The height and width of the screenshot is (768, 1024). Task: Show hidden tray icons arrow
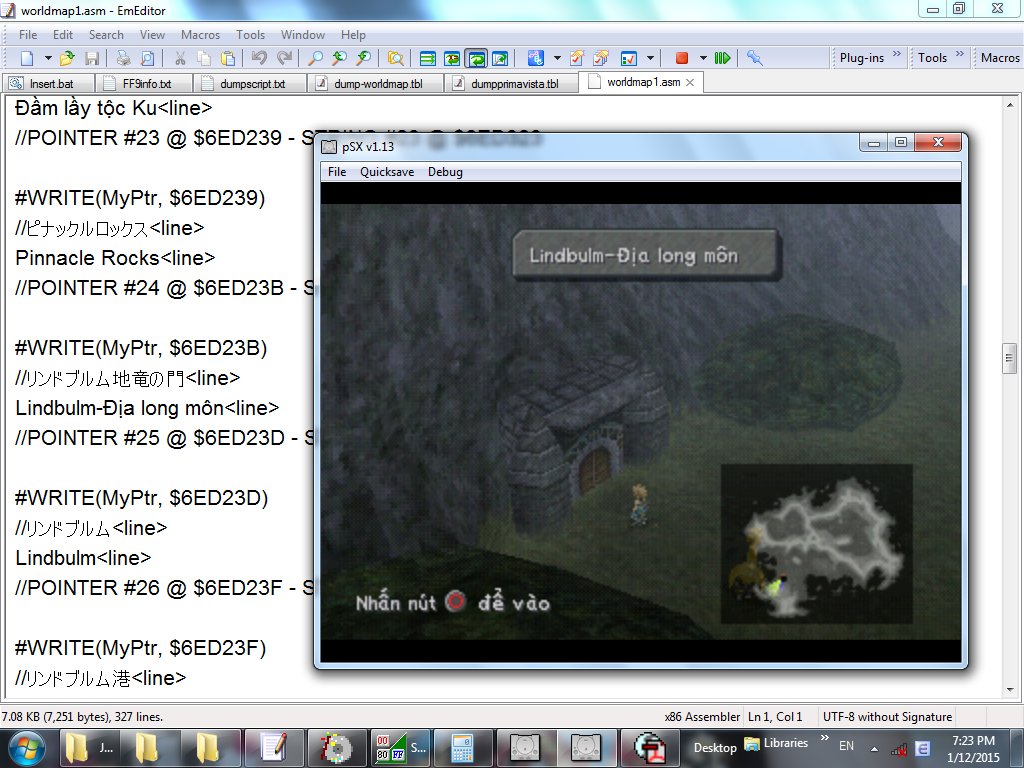point(874,748)
